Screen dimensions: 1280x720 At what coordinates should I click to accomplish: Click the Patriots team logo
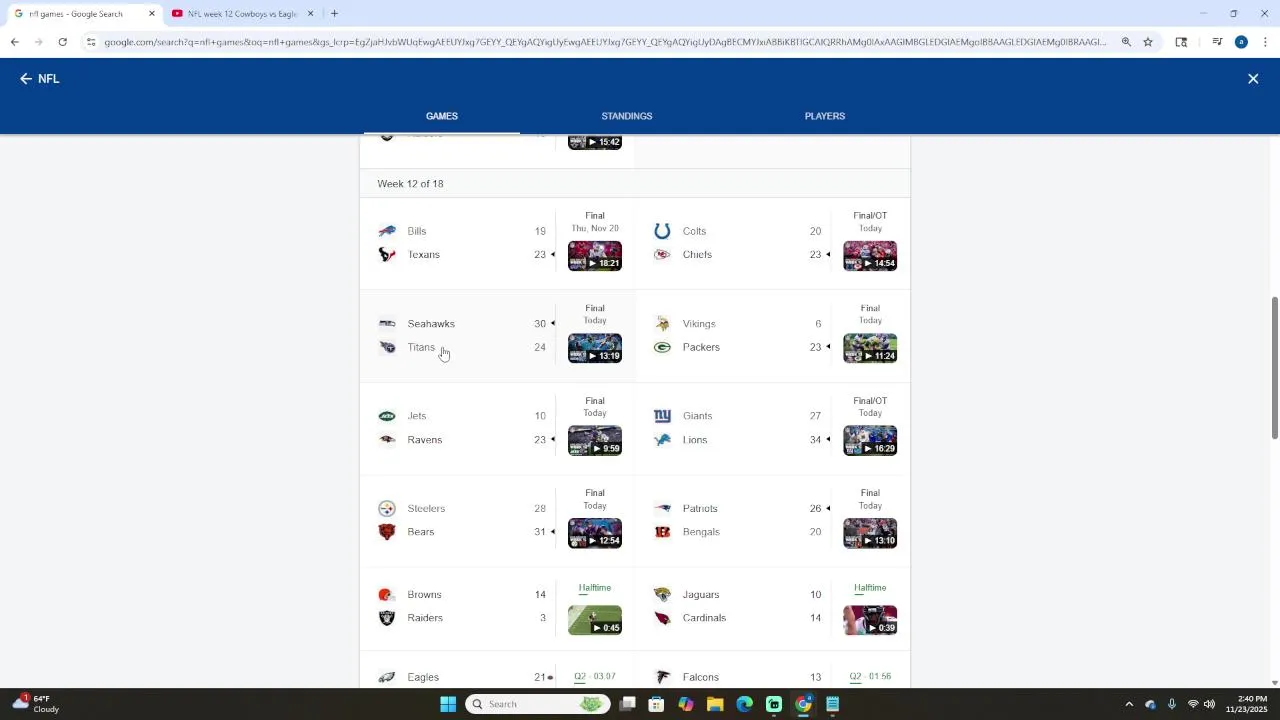click(662, 509)
